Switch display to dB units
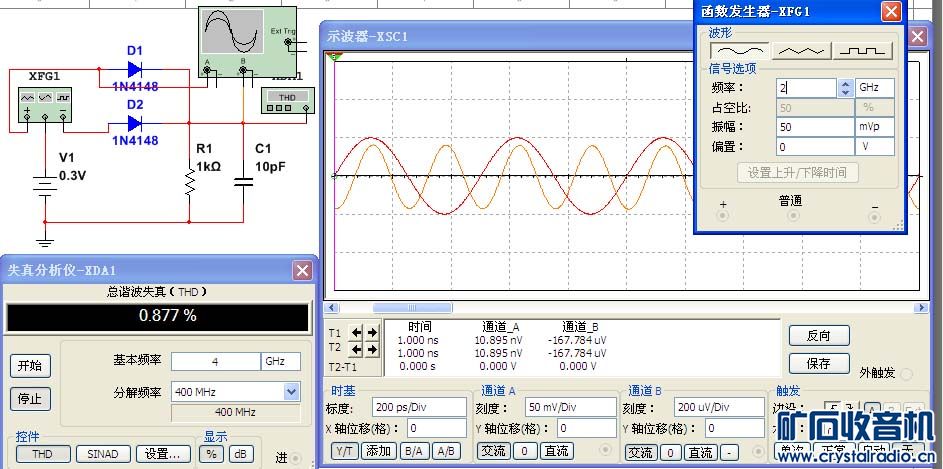Image resolution: width=943 pixels, height=469 pixels. point(240,454)
